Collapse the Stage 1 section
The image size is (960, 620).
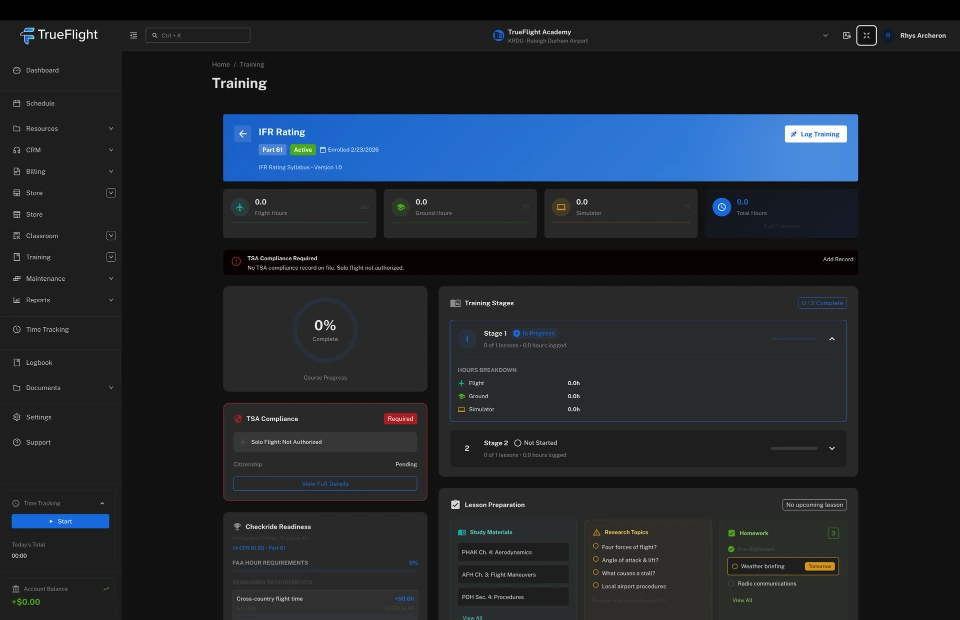click(x=831, y=339)
